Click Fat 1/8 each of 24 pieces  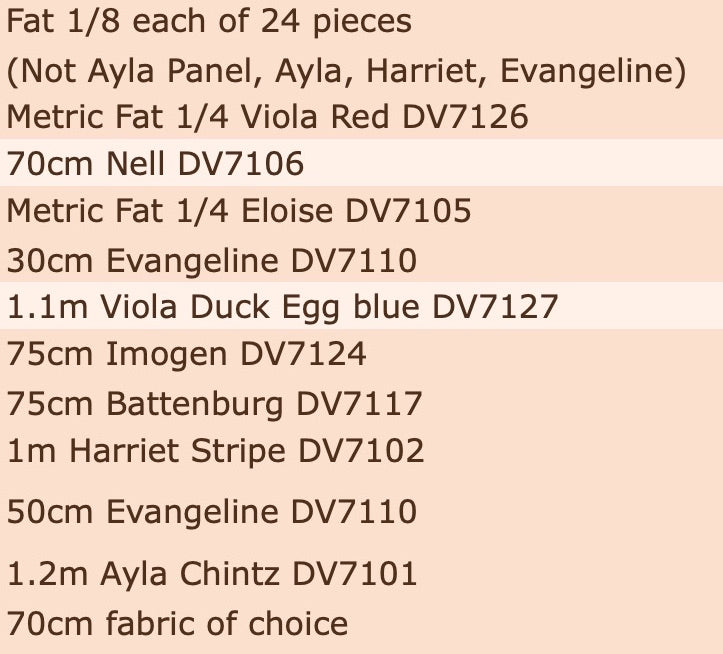209,21
